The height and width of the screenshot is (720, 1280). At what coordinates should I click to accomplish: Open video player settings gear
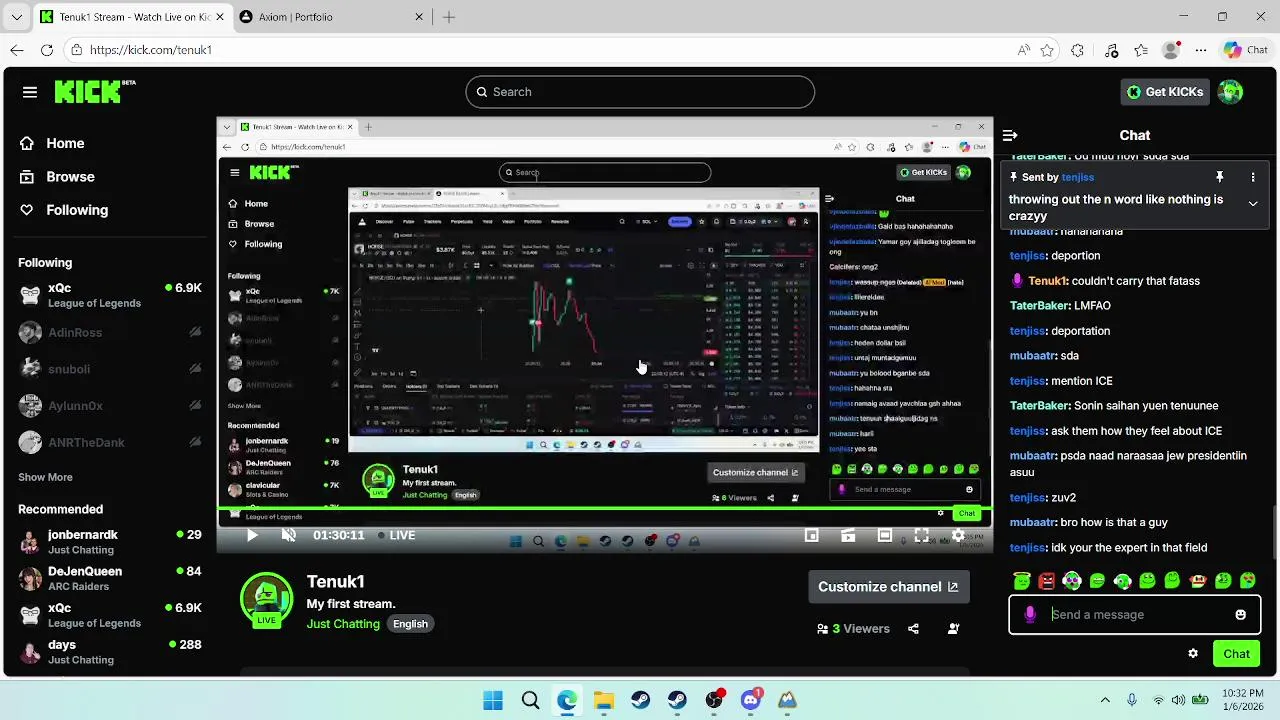click(958, 535)
